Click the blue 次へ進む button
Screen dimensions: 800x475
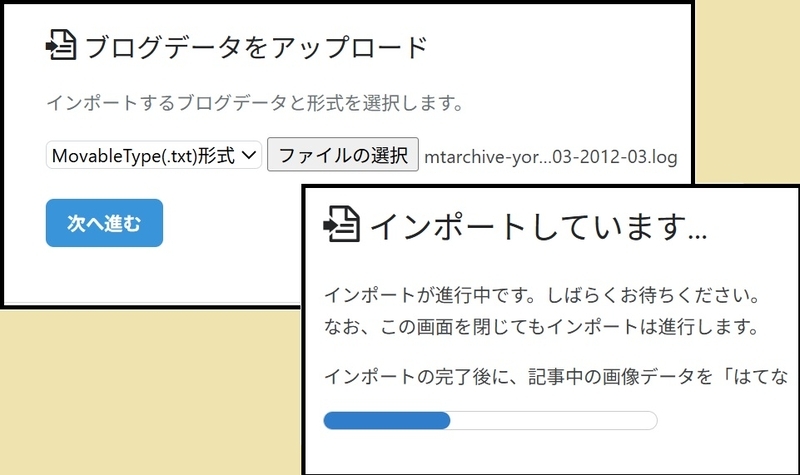pyautogui.click(x=104, y=223)
